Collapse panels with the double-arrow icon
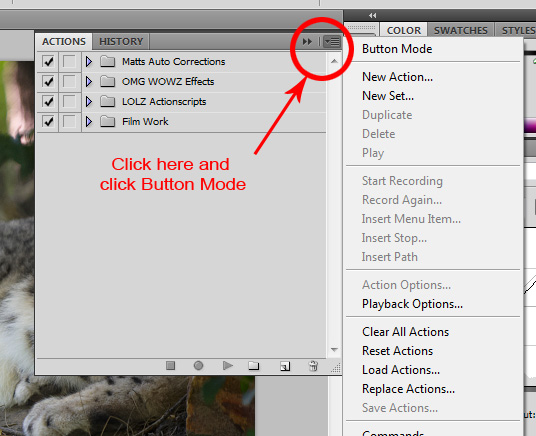The height and width of the screenshot is (436, 536). click(307, 42)
